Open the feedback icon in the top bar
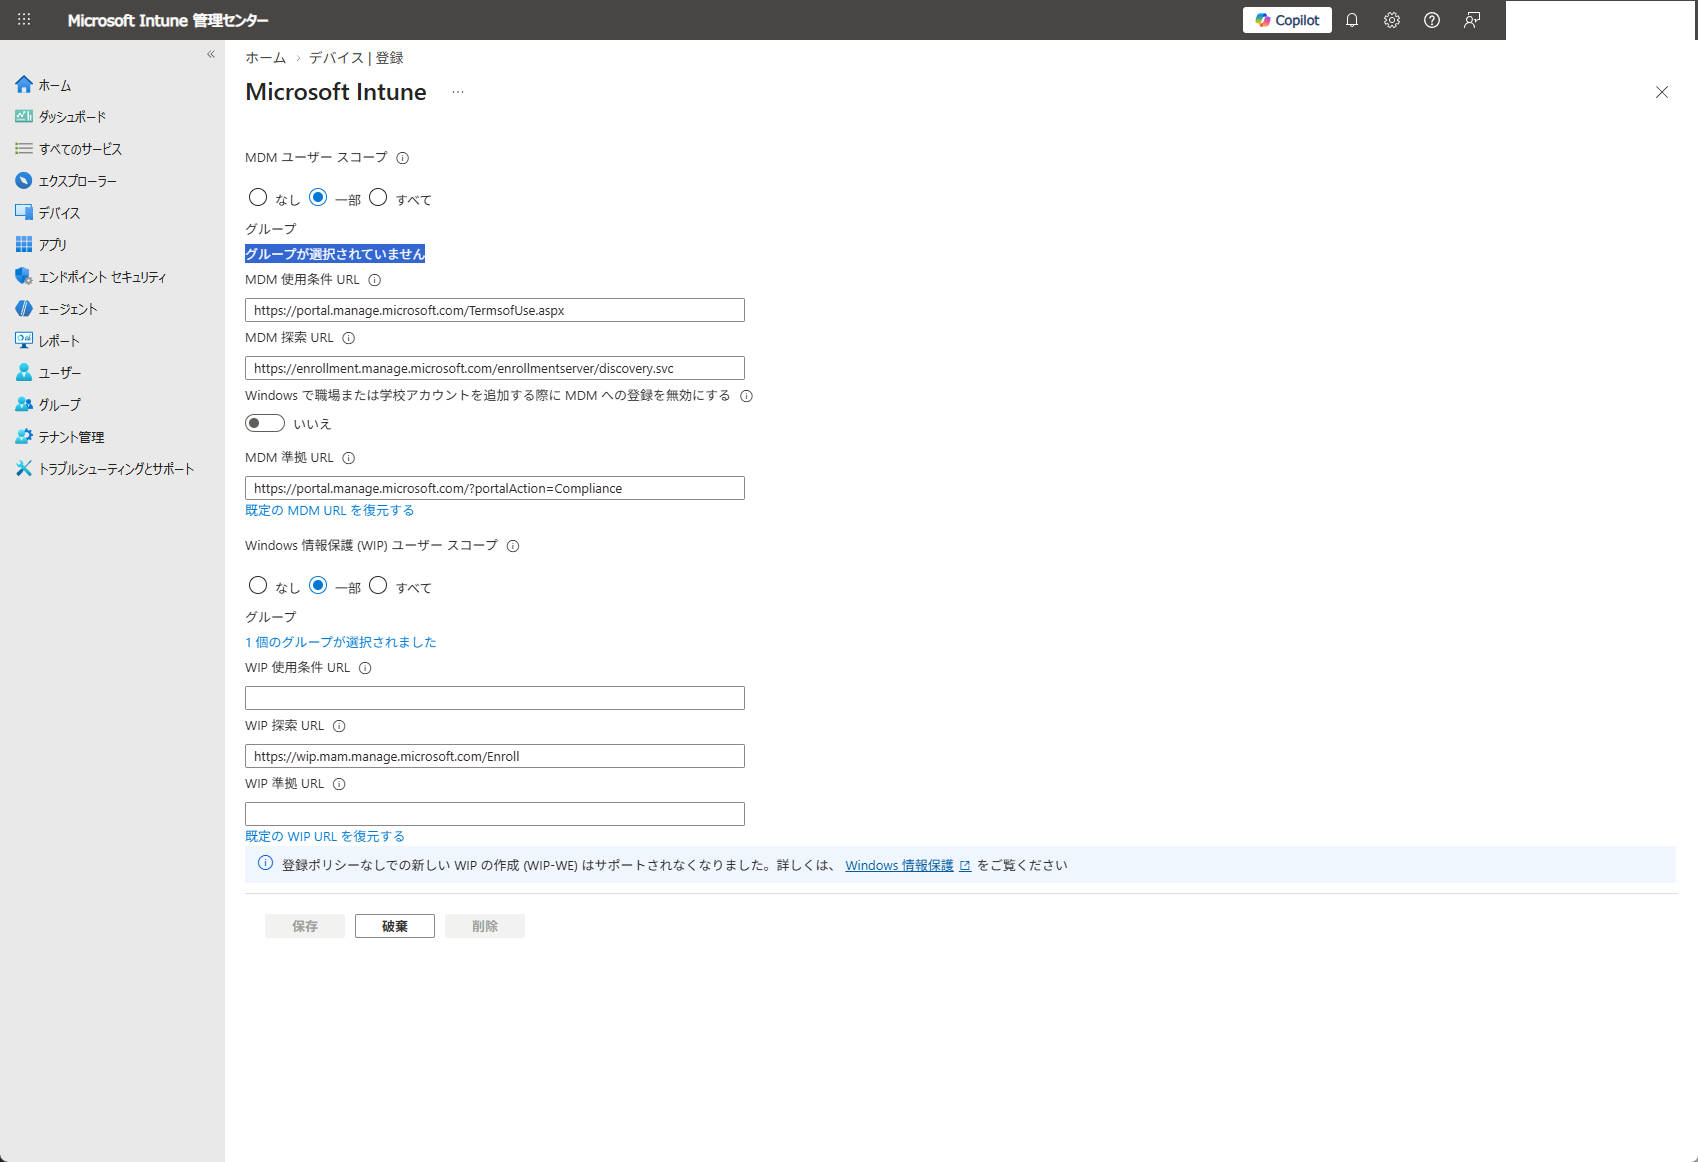The image size is (1698, 1162). 1472,20
